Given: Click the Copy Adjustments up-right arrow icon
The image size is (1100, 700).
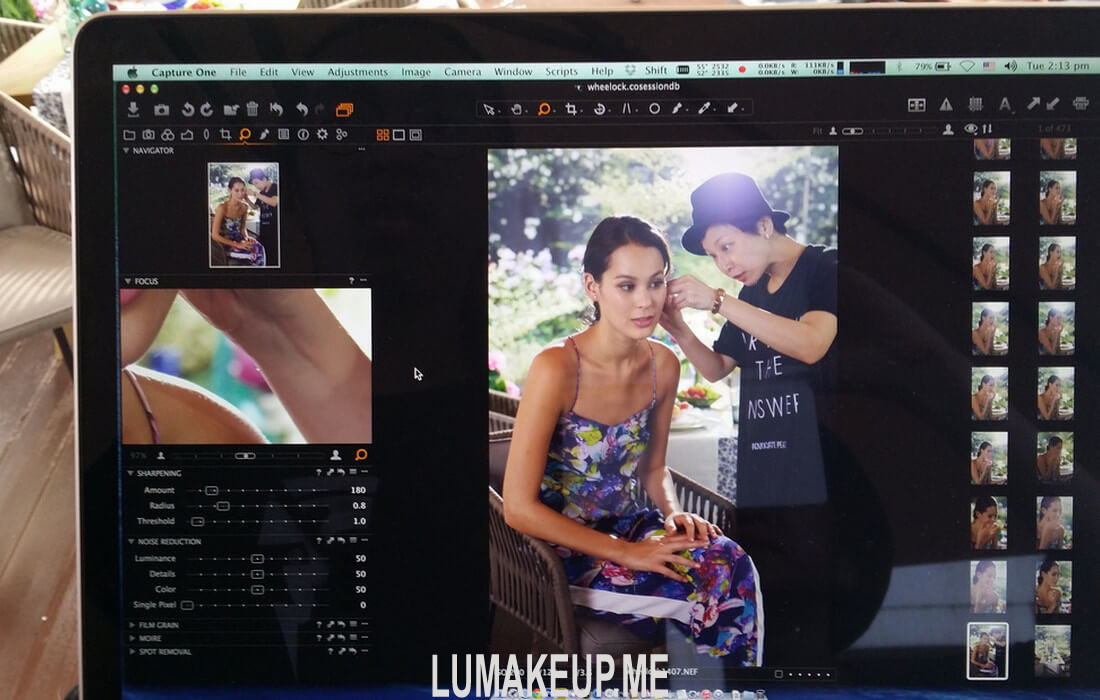Looking at the screenshot, I should pos(1033,104).
